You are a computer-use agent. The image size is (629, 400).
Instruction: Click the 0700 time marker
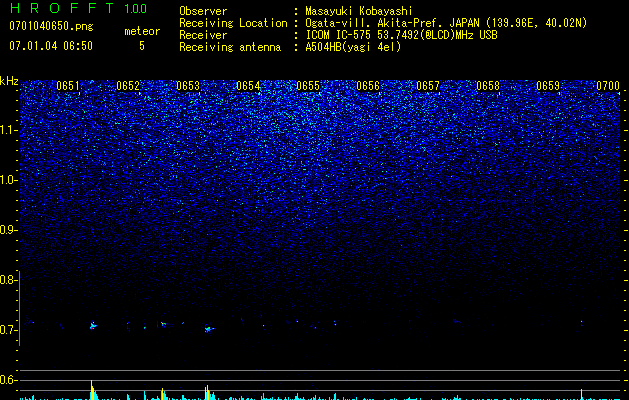tap(608, 86)
